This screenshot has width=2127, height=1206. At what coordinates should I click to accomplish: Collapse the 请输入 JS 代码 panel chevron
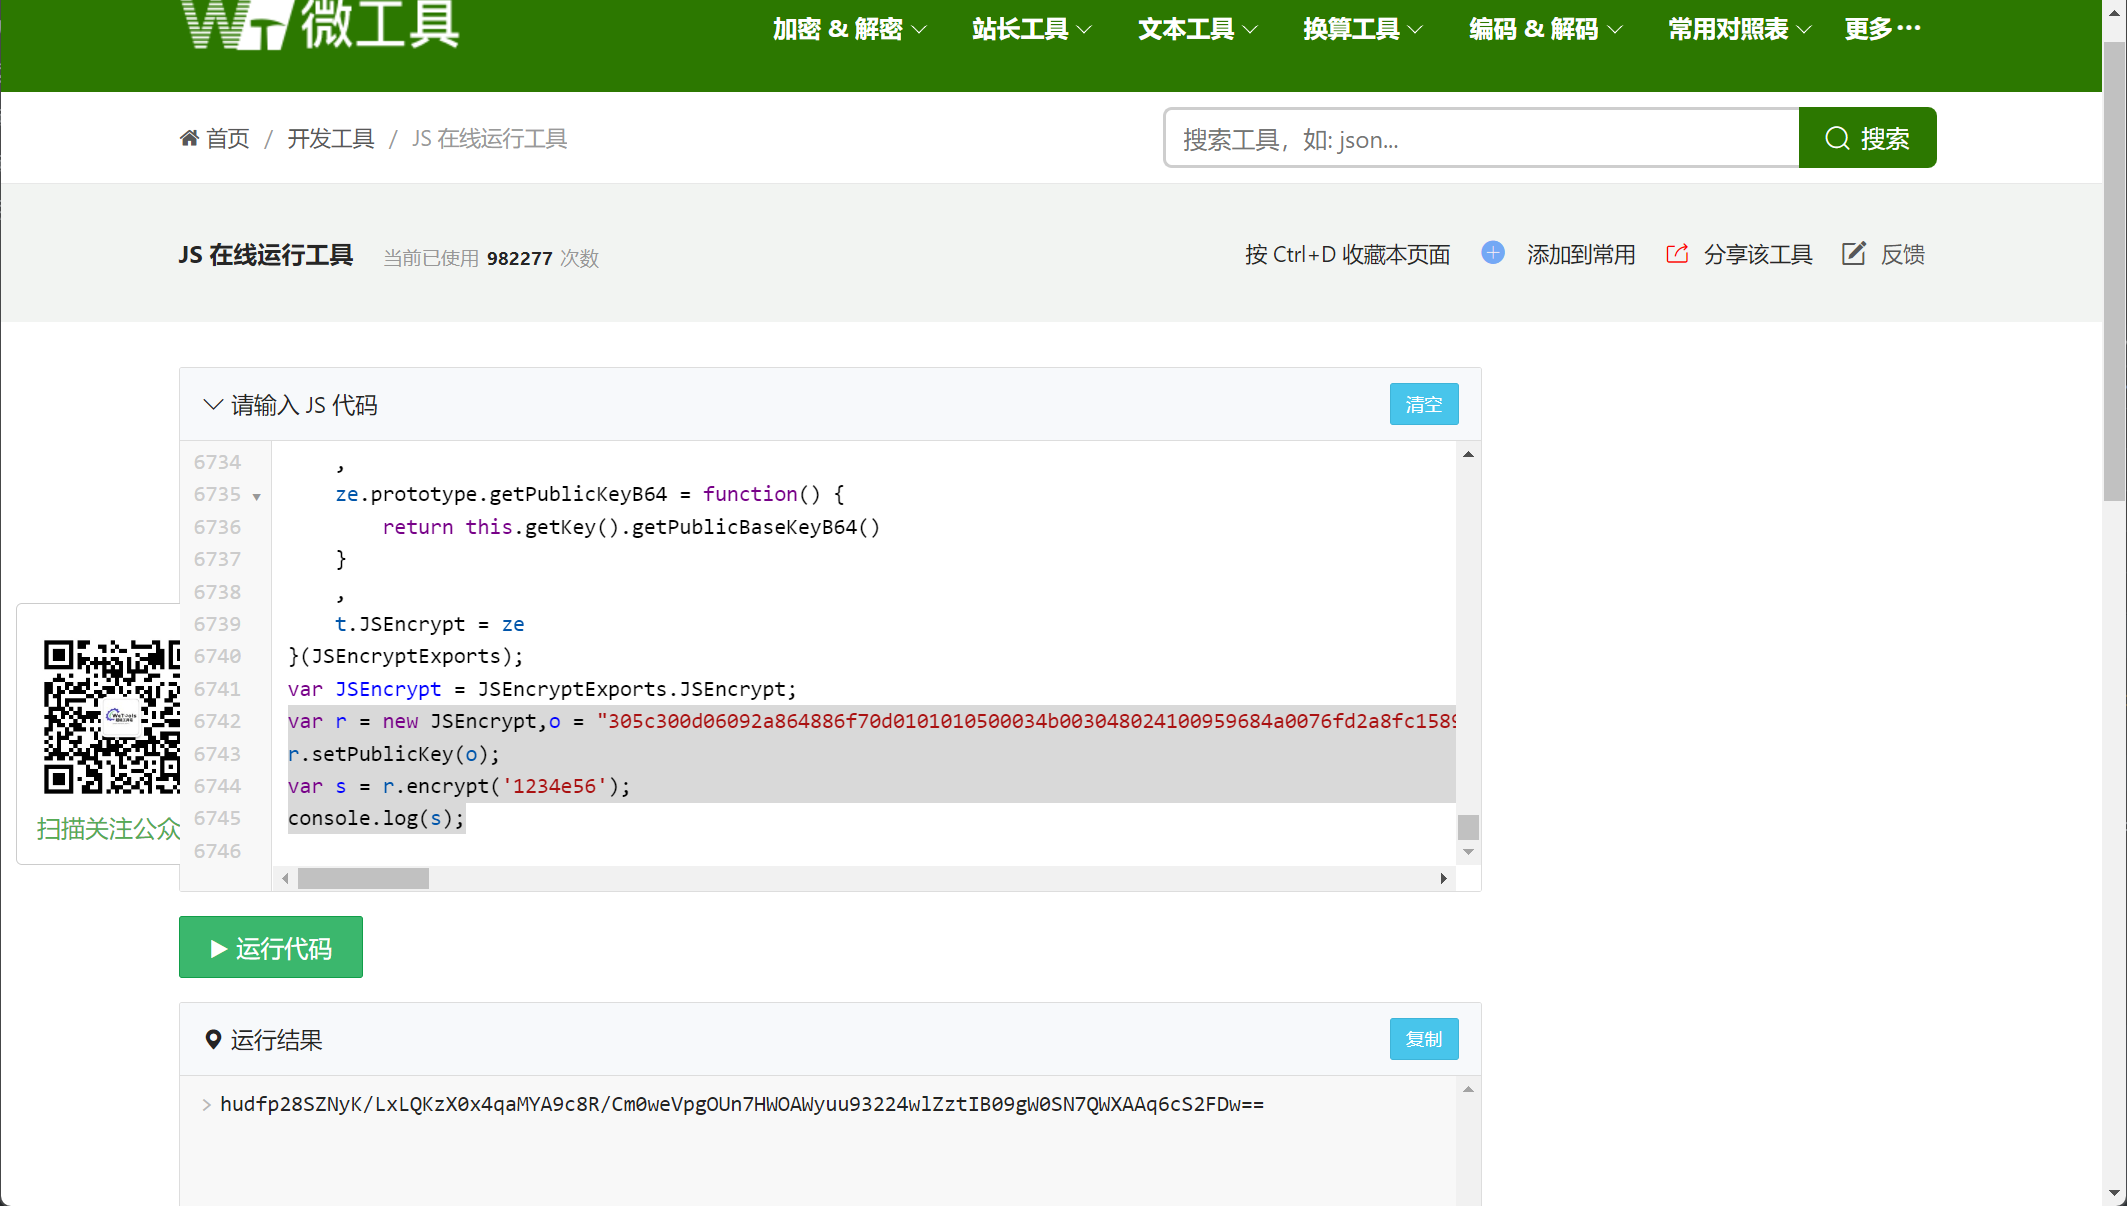click(213, 405)
